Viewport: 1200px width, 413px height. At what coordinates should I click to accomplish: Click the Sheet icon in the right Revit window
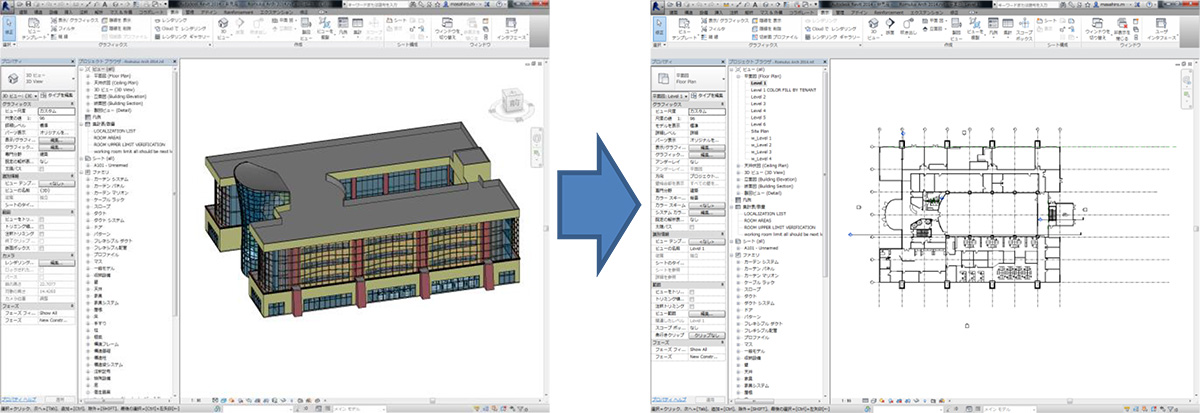click(x=1047, y=21)
